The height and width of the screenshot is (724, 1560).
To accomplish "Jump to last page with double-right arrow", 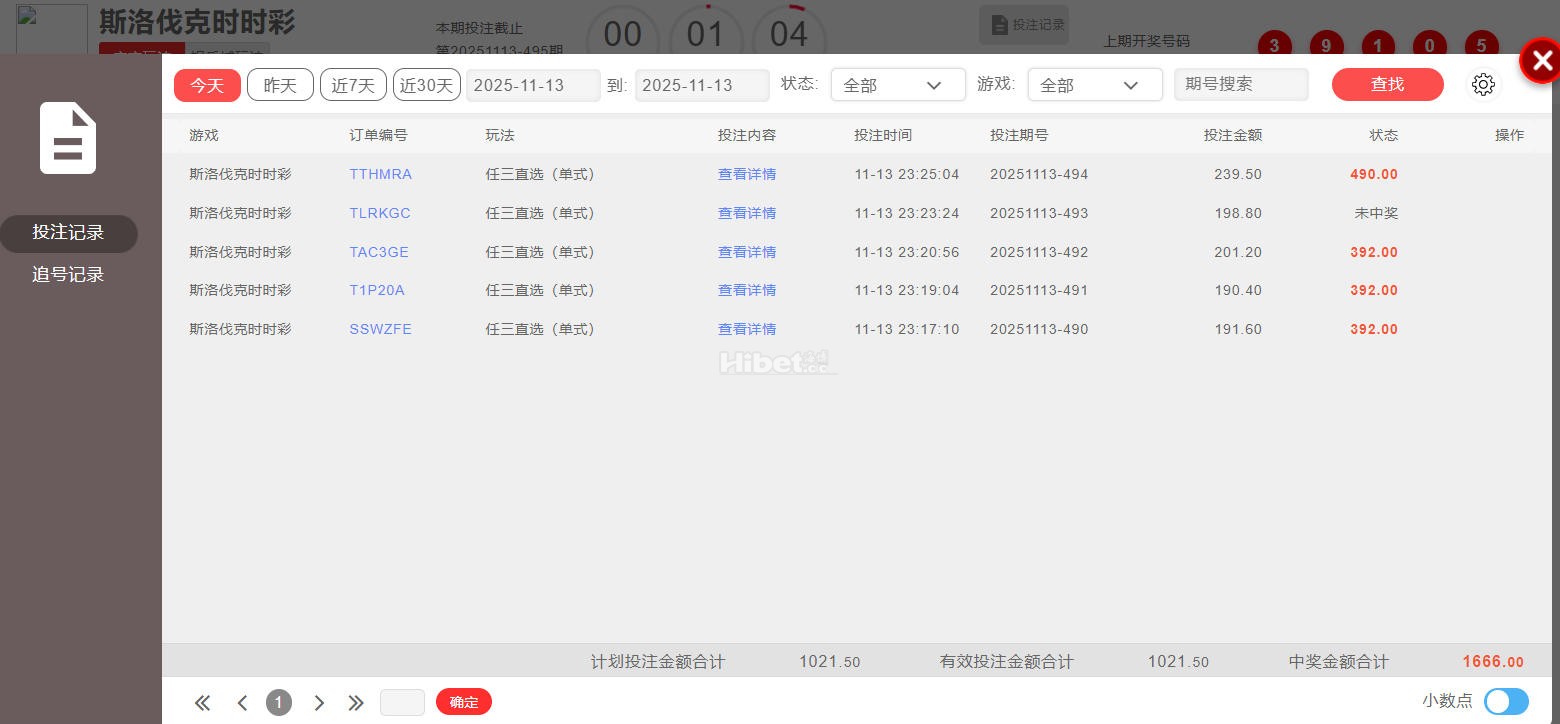I will pos(356,703).
